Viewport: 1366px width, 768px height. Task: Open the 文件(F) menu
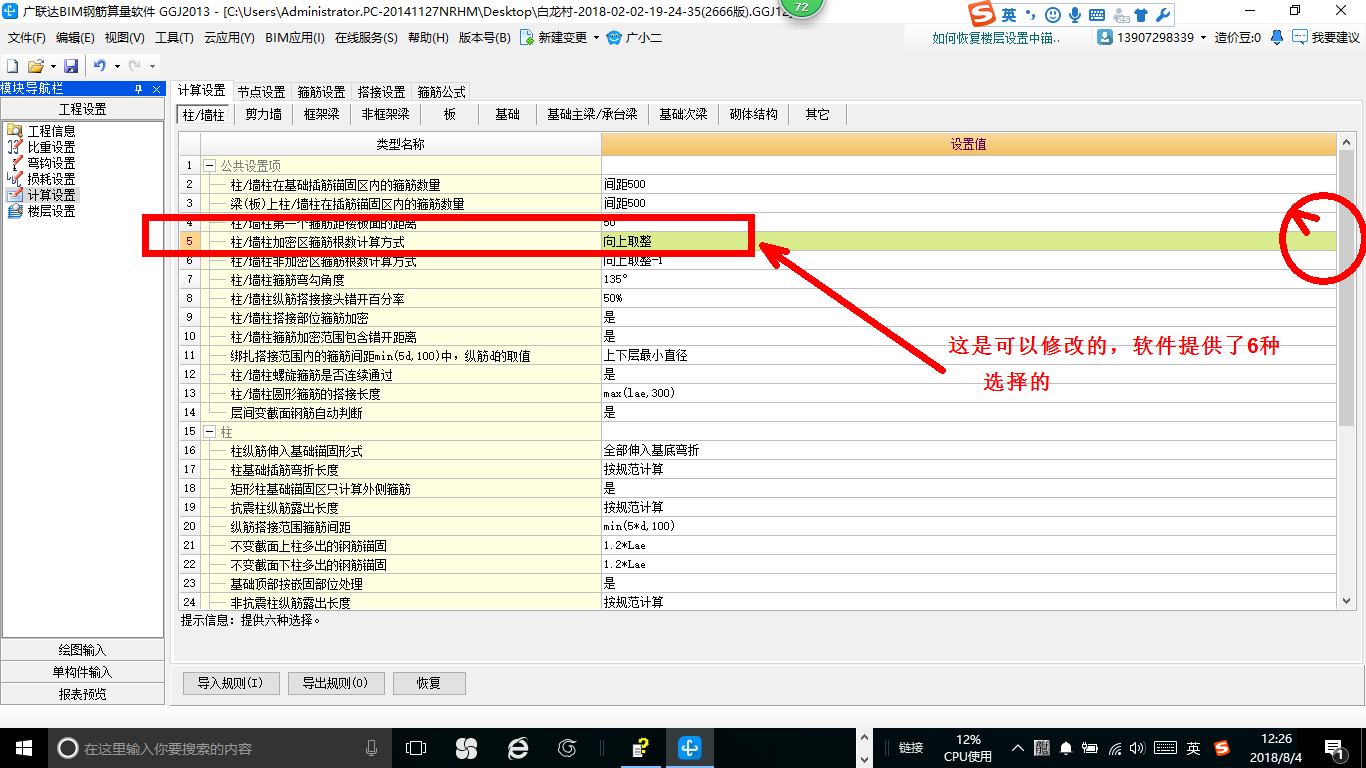pyautogui.click(x=27, y=38)
